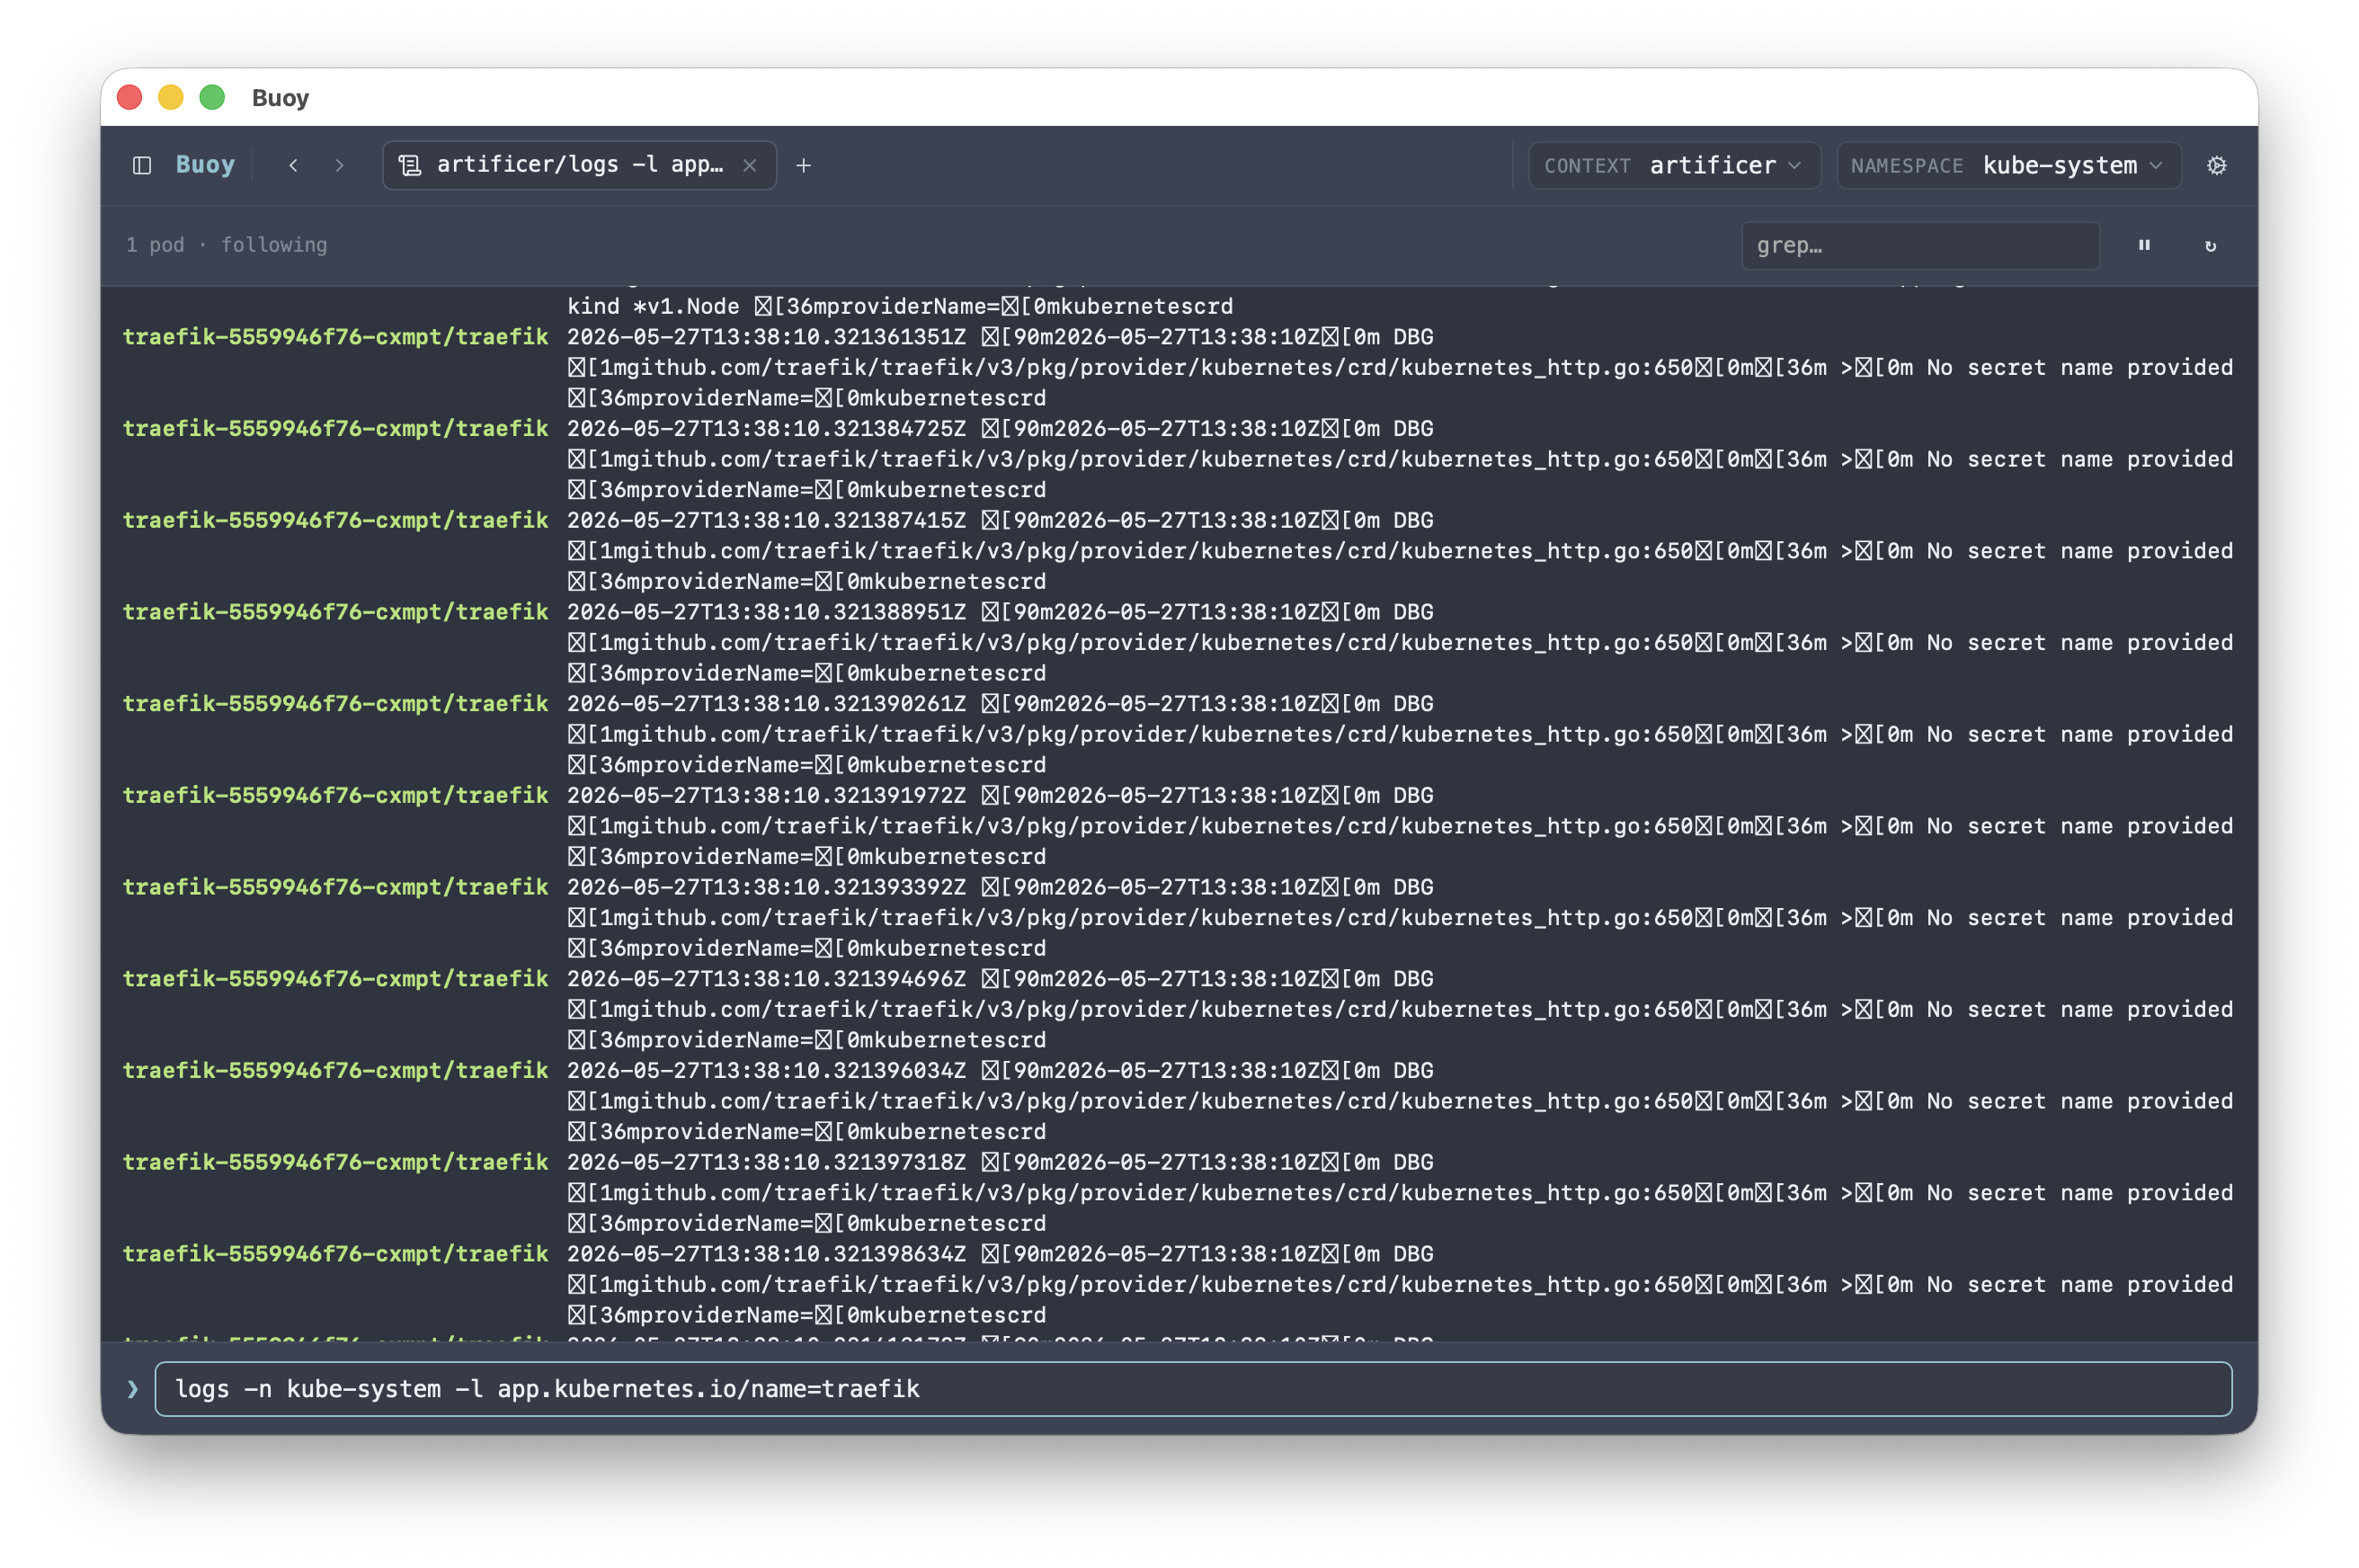Viewport: 2359px width, 1568px height.
Task: Click the Buoy window title
Action: (x=280, y=98)
